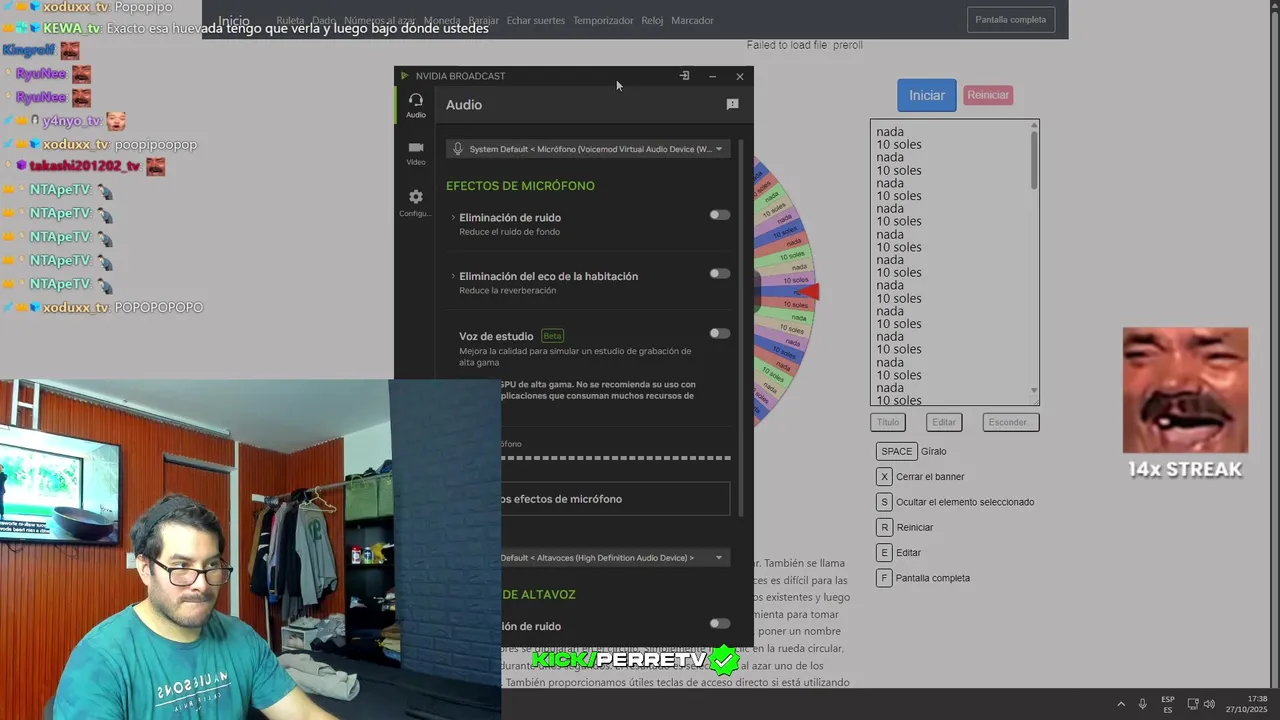Click the Pantalla completa button in the navbar
The width and height of the screenshot is (1280, 720).
1010,19
